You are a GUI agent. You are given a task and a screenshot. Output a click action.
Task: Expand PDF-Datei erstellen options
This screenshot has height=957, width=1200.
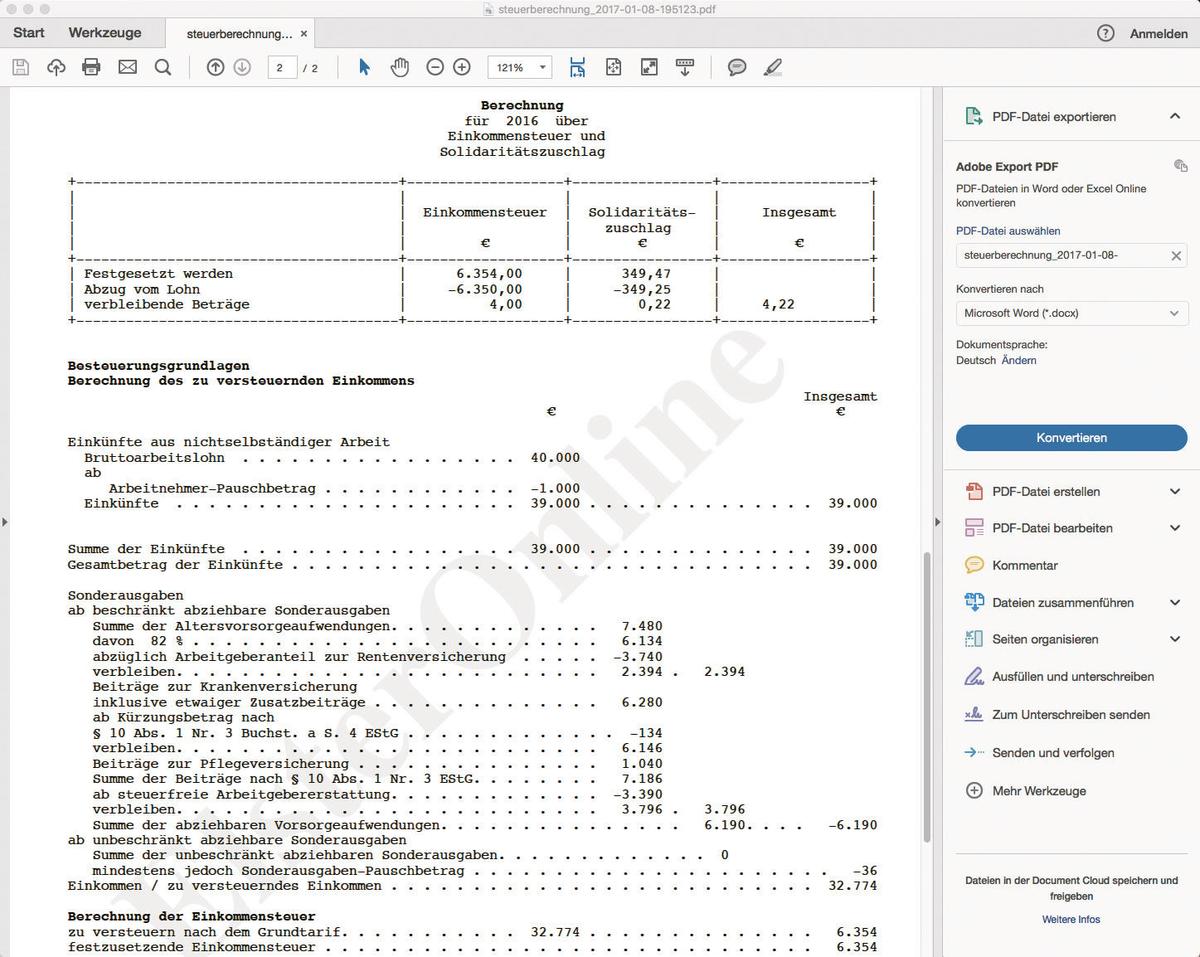[x=1175, y=491]
